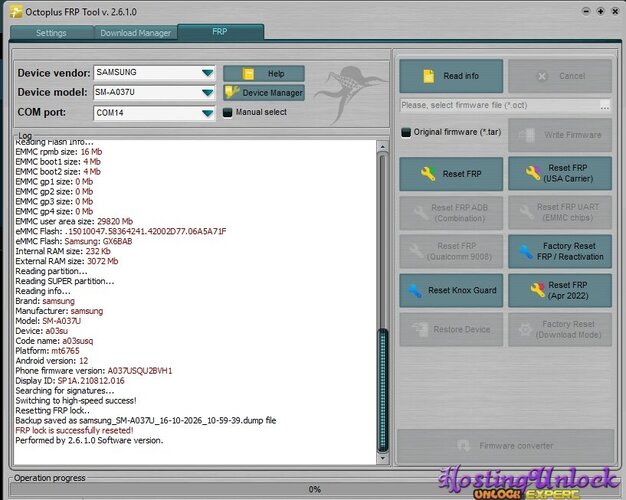The height and width of the screenshot is (500, 626).
Task: Click the Read info button
Action: [451, 76]
